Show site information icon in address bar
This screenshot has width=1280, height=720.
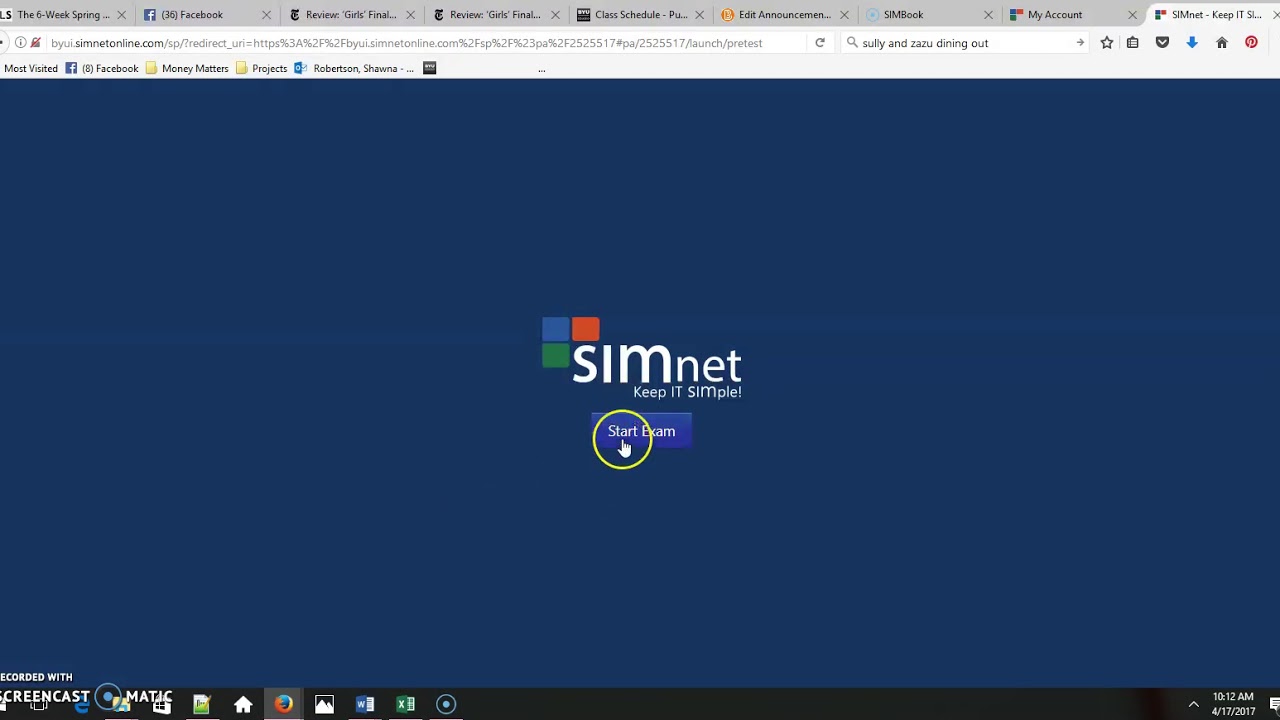[x=20, y=43]
